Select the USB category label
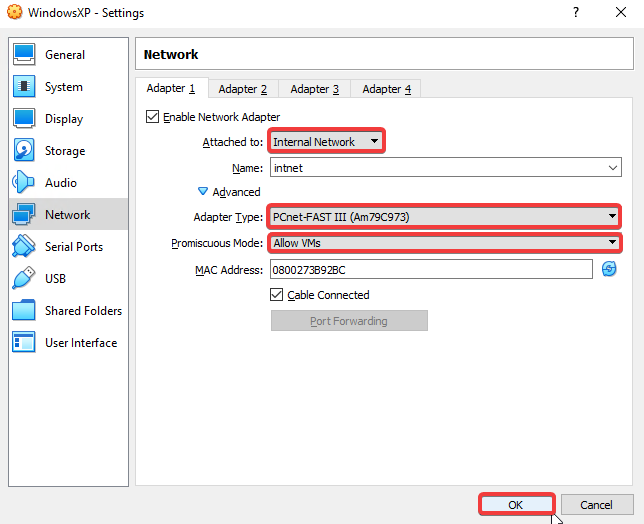The image size is (644, 524). 55,278
